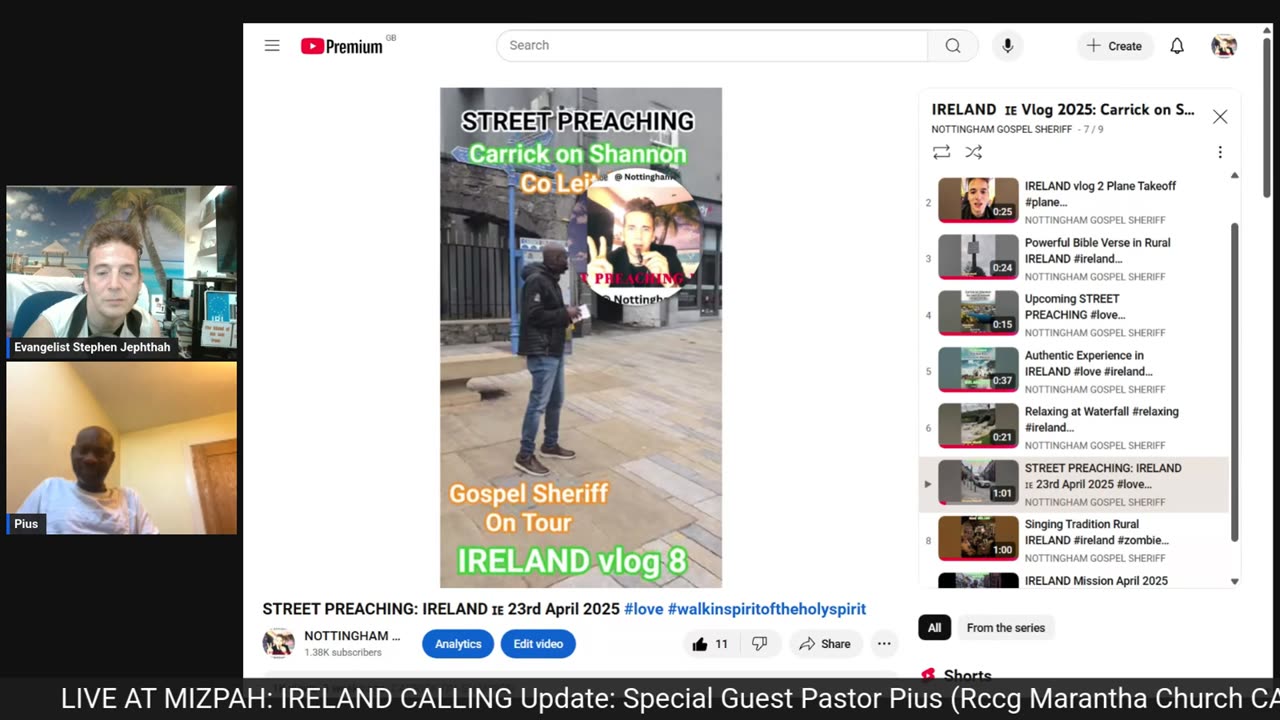This screenshot has width=1280, height=720.
Task: Open Analytics for this video
Action: (458, 644)
